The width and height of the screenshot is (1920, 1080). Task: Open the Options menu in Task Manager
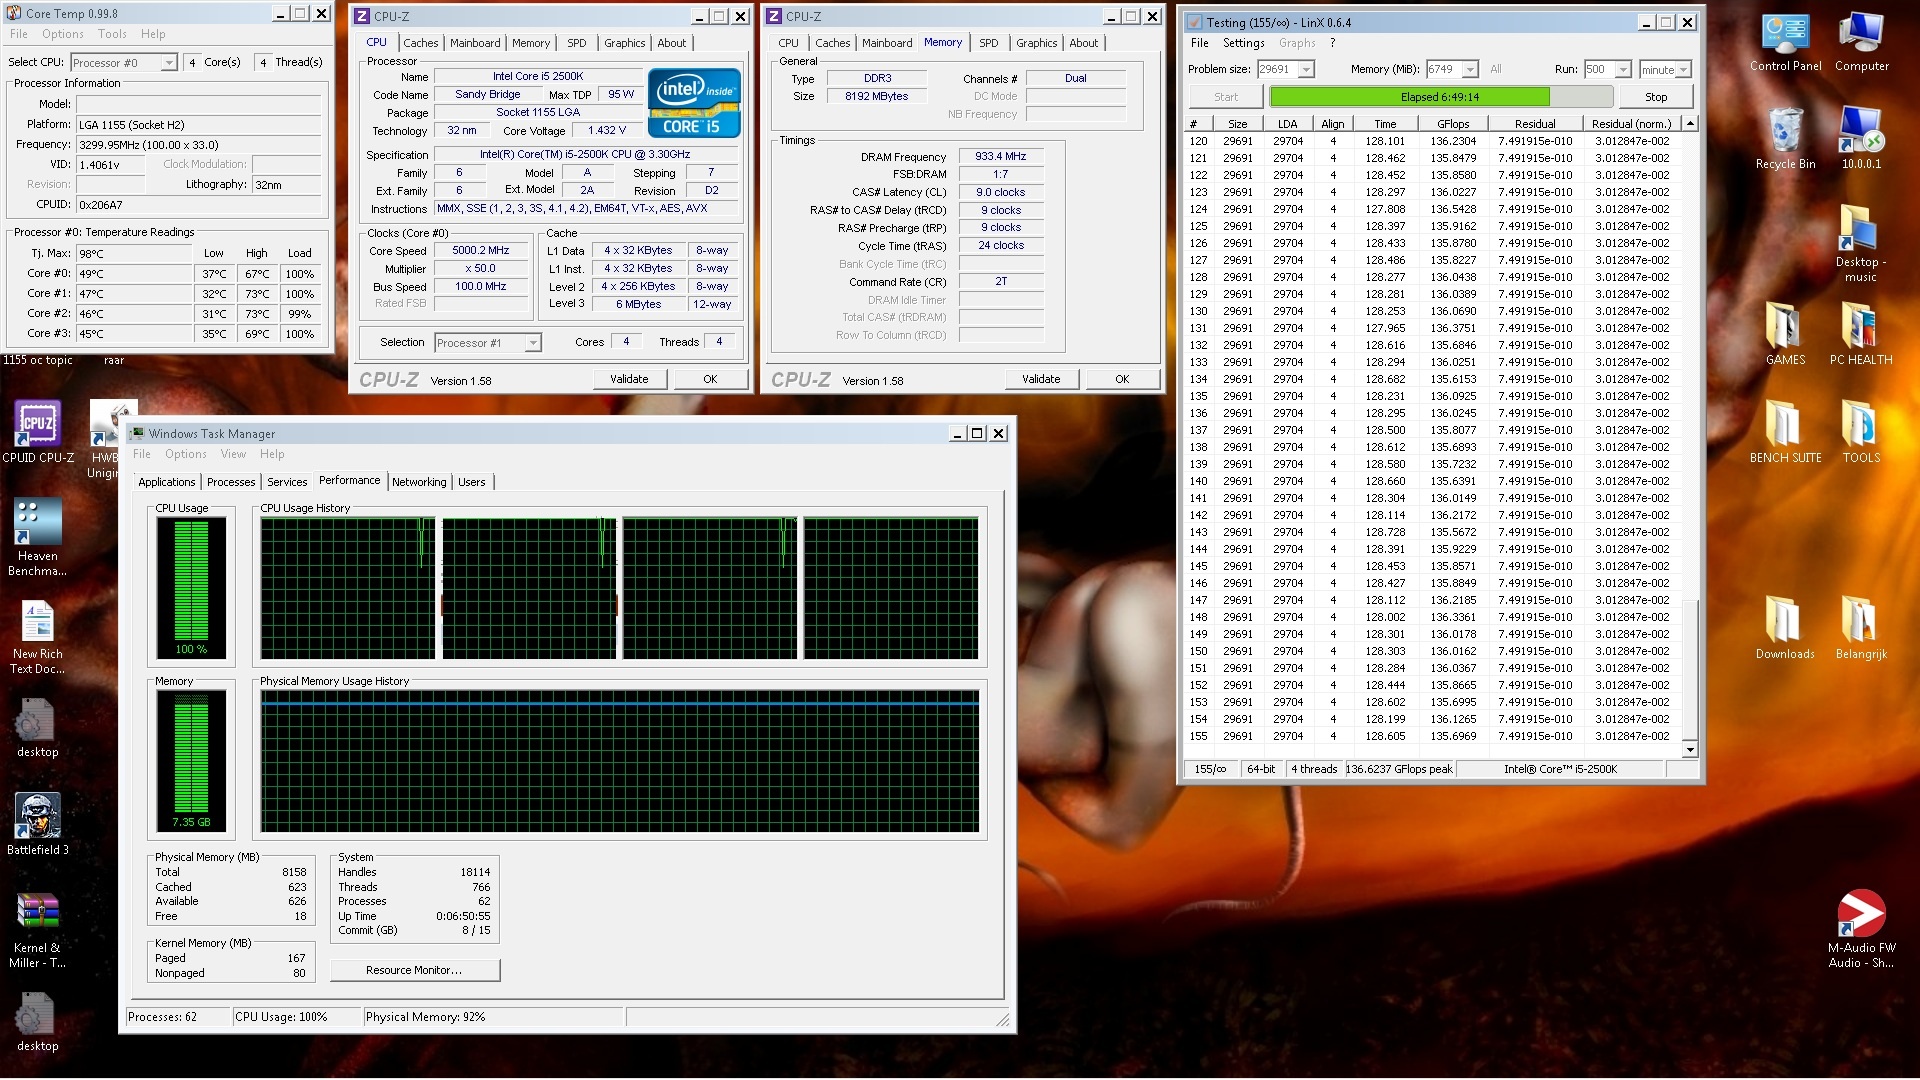[186, 454]
